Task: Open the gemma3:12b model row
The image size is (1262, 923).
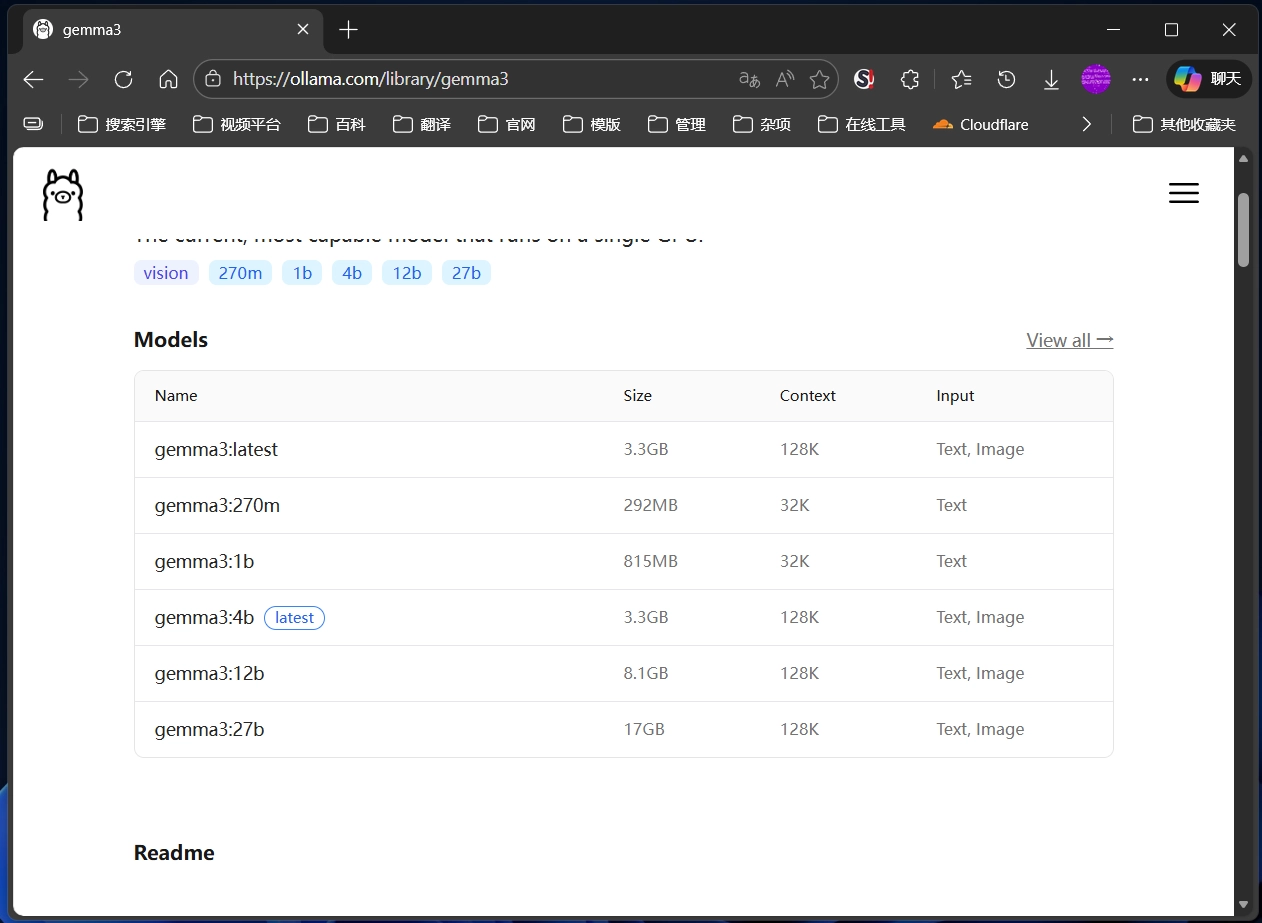Action: pyautogui.click(x=623, y=674)
